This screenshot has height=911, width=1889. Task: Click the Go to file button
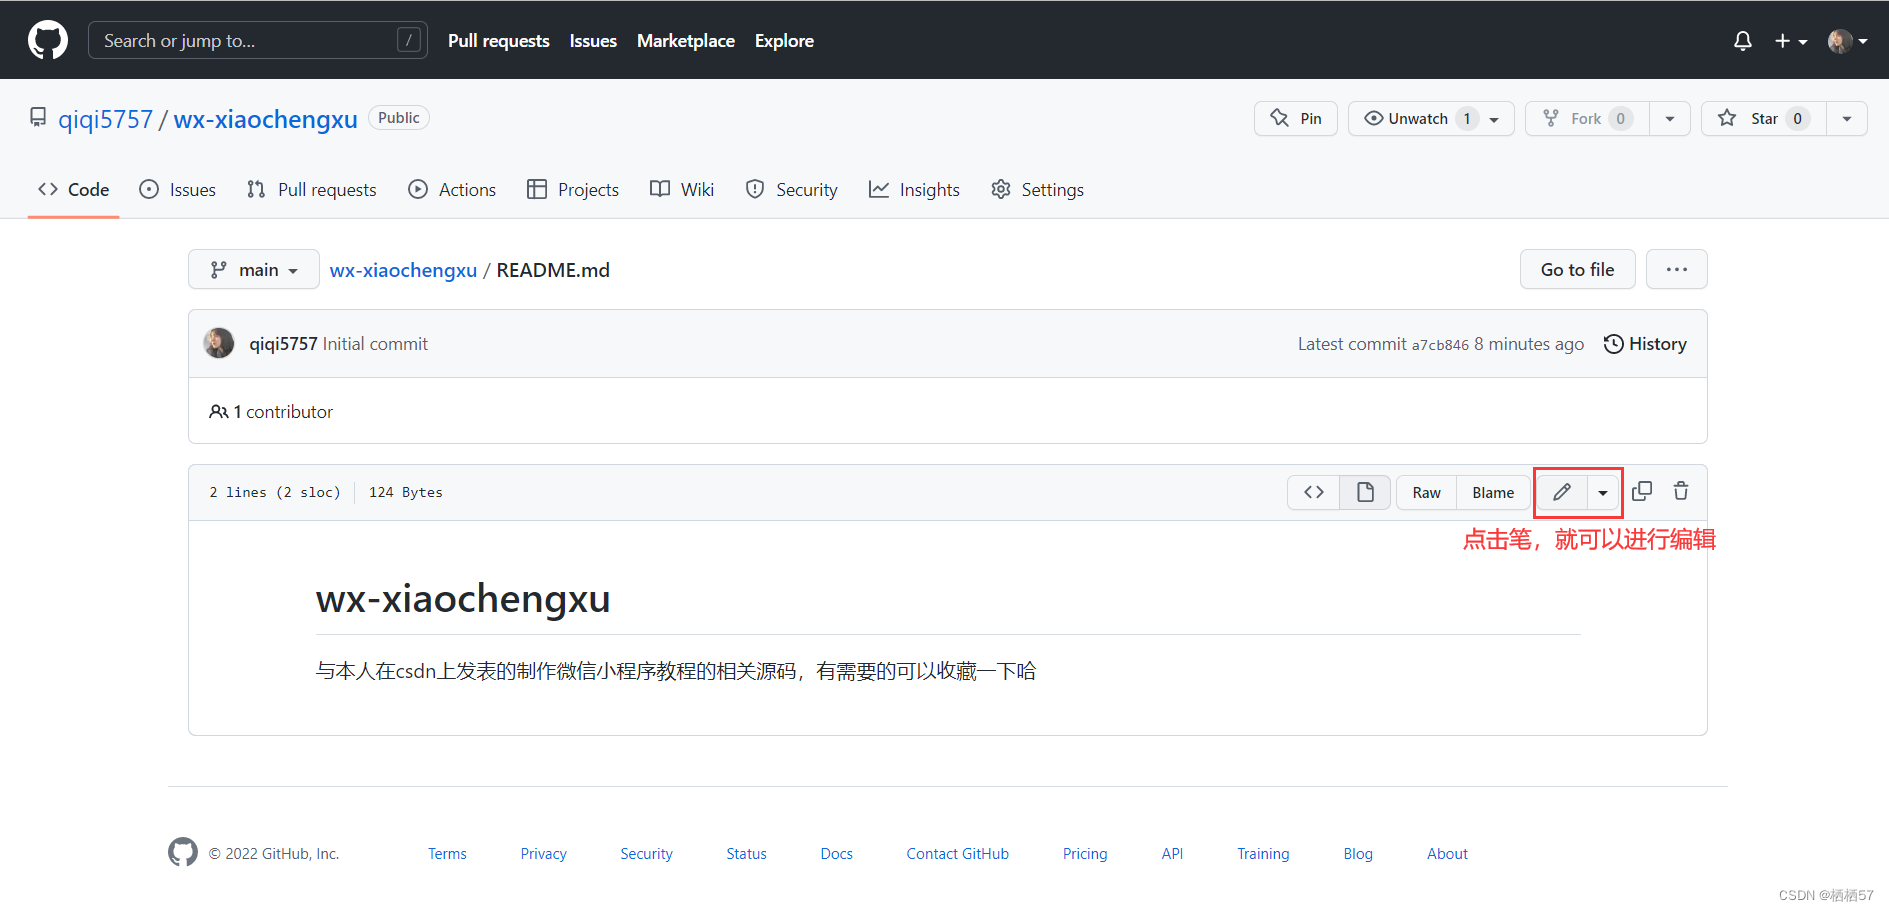click(x=1577, y=269)
